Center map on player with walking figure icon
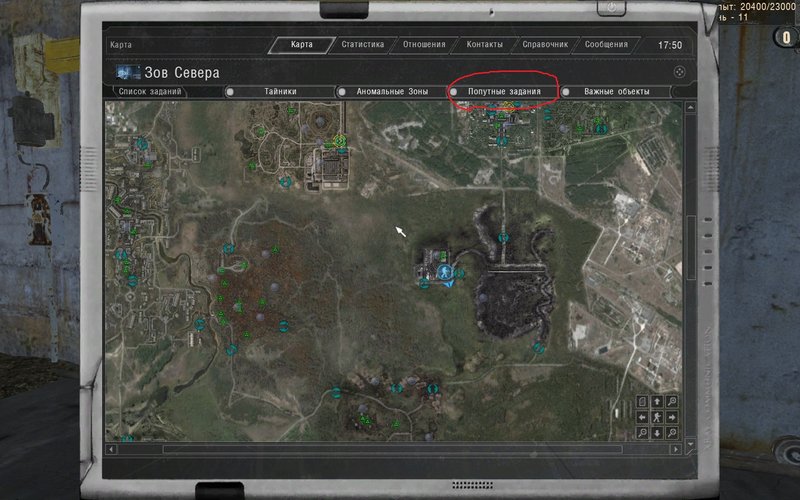800x500 pixels. pos(656,417)
